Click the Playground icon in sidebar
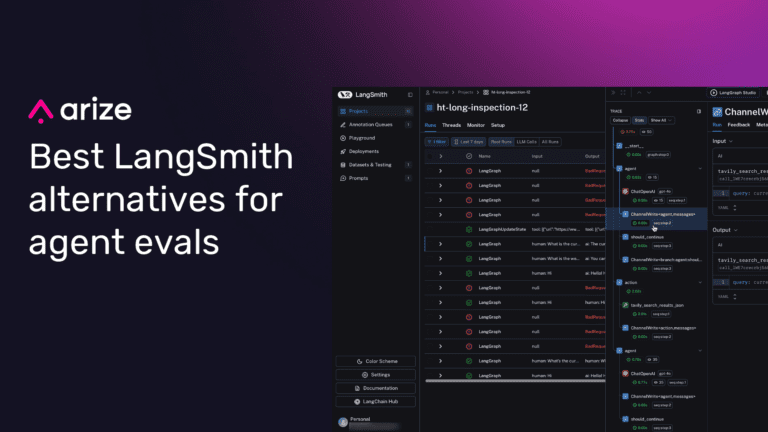This screenshot has height=432, width=768. (x=343, y=138)
